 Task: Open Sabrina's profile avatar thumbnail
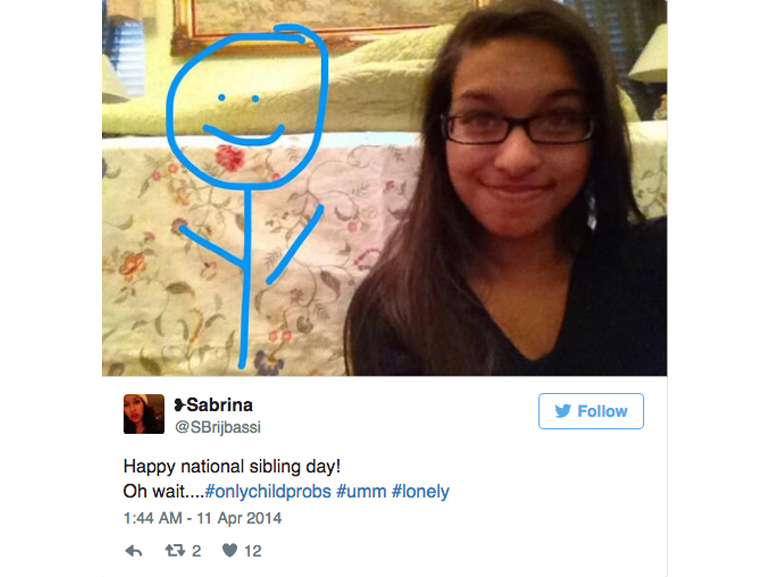(144, 414)
